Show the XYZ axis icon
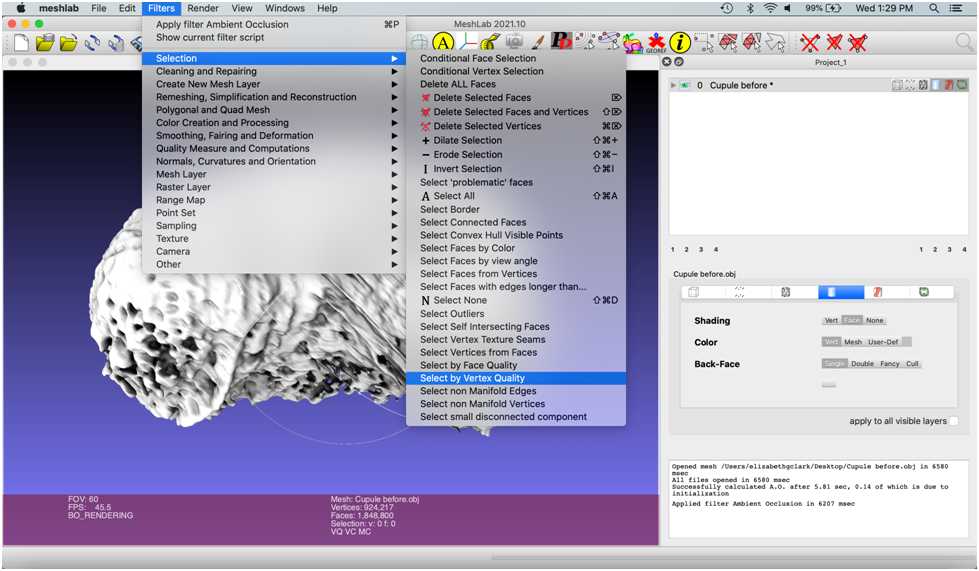Viewport: 979px width, 571px height. tap(468, 42)
